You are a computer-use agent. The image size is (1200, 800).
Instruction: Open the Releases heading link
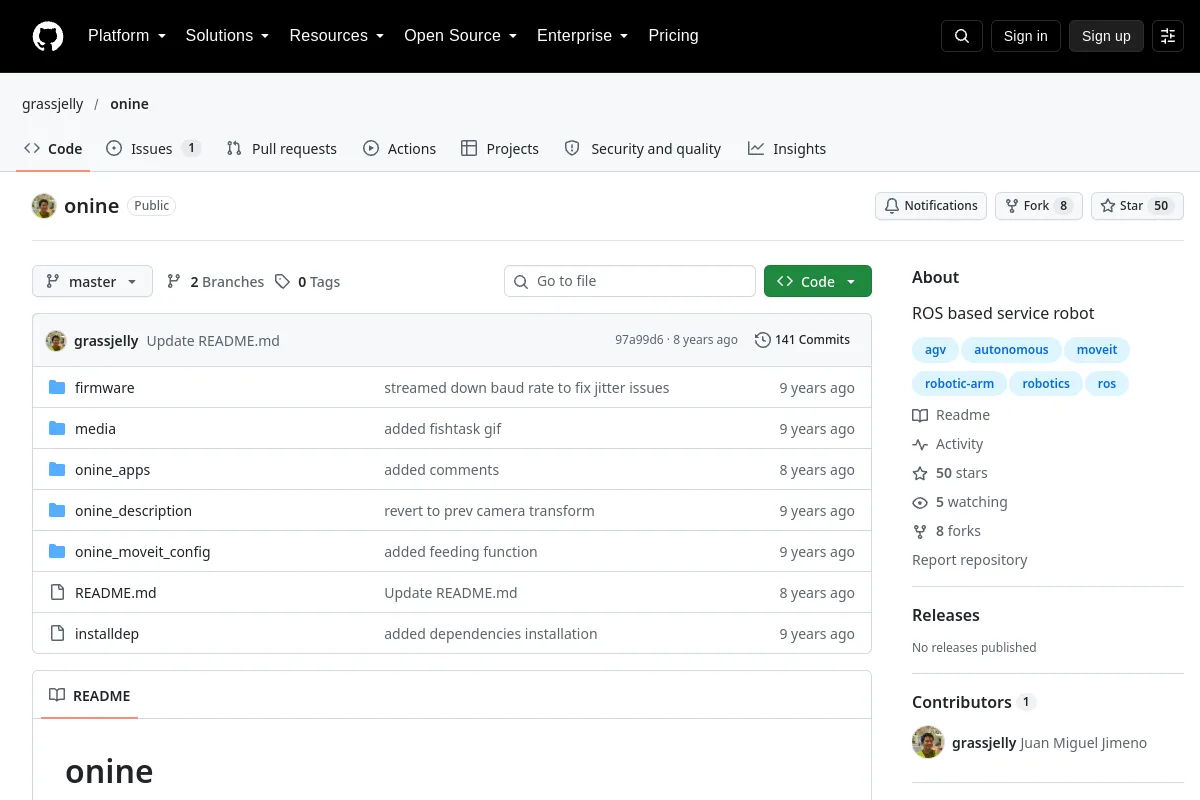pyautogui.click(x=946, y=615)
